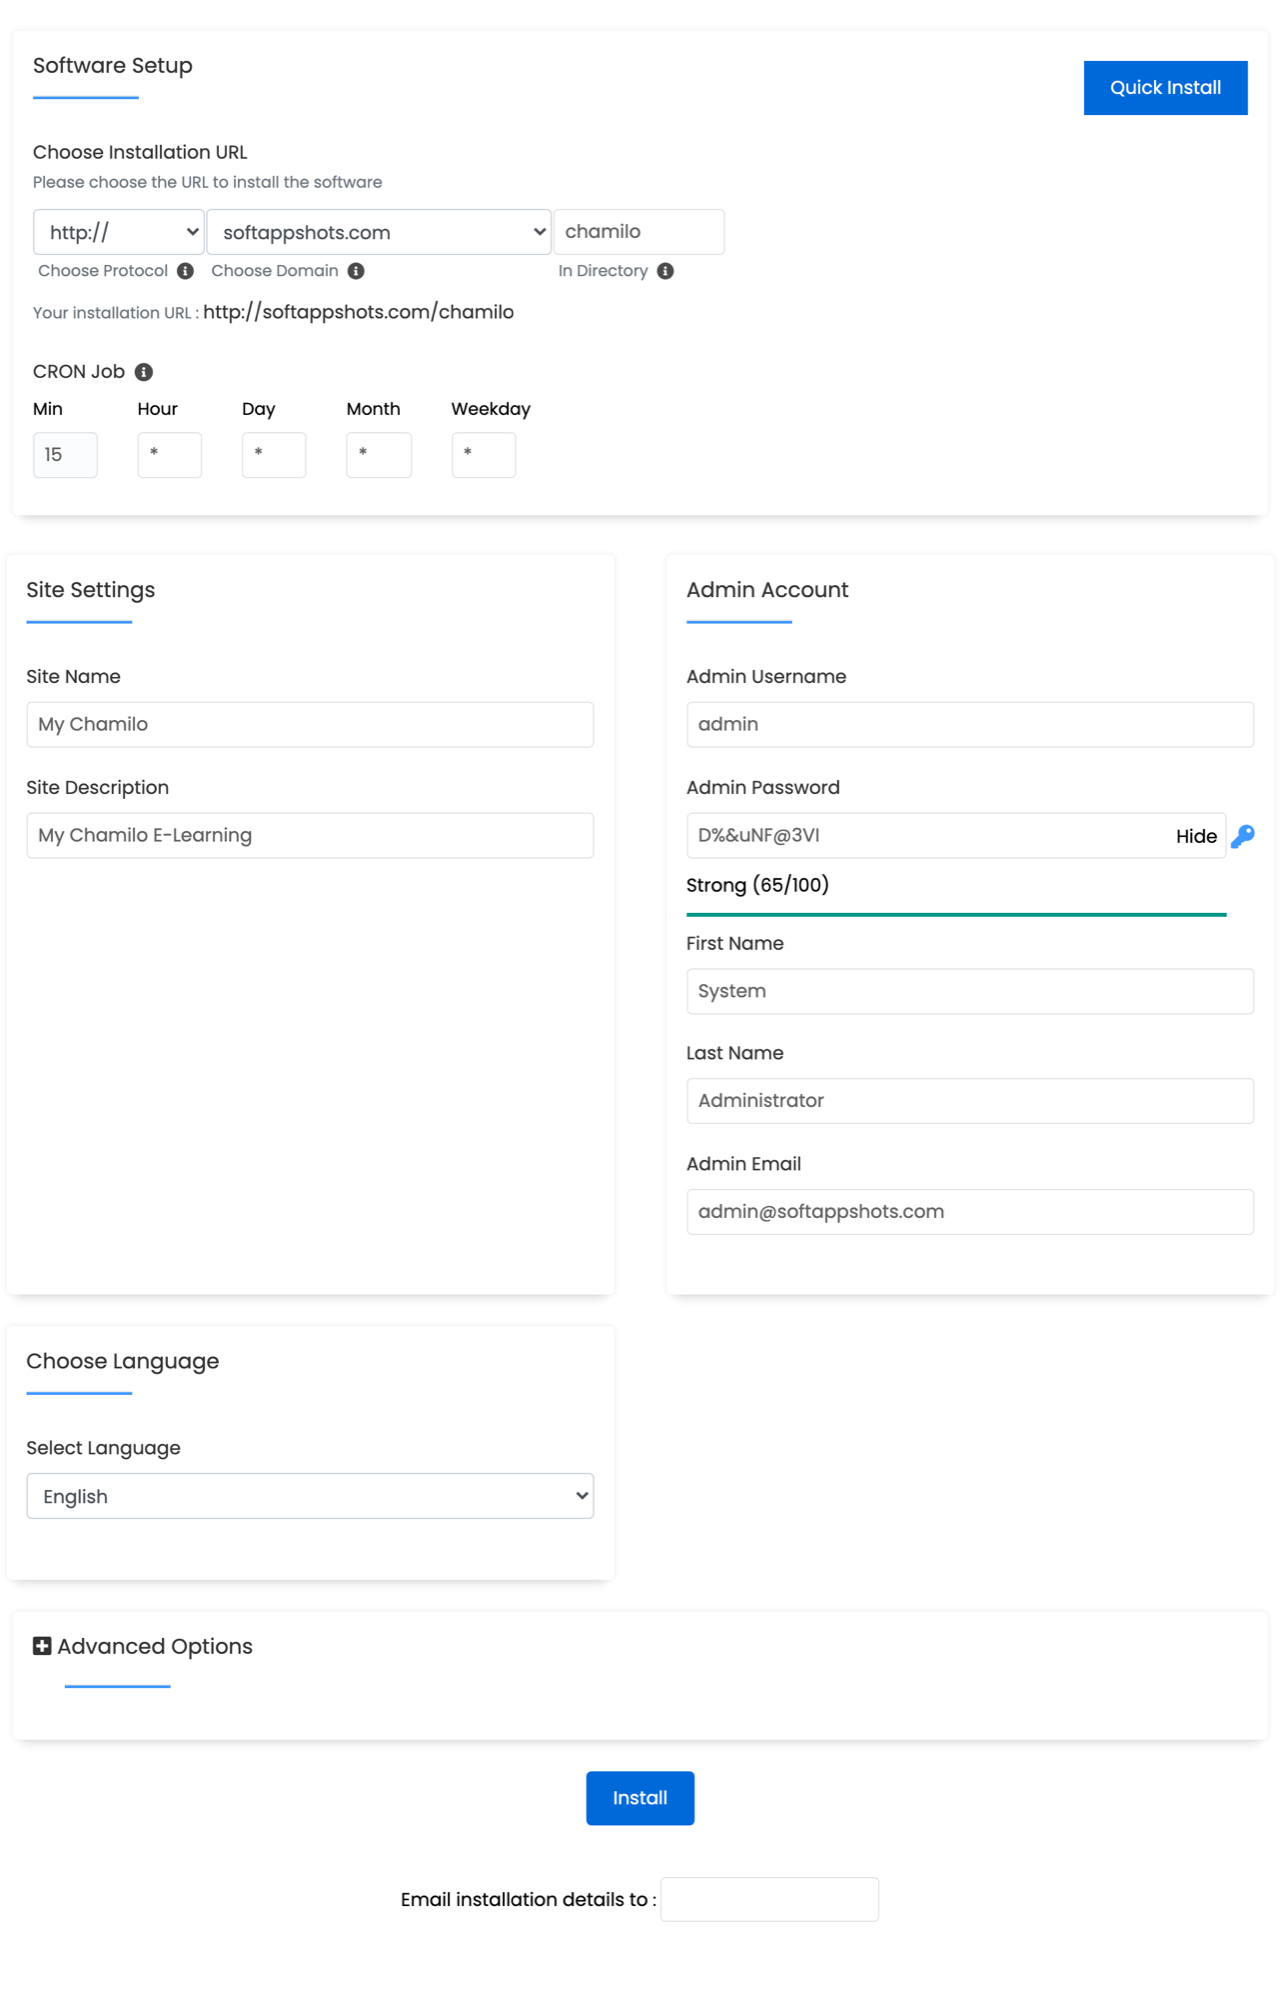This screenshot has height=2000, width=1281.
Task: Click the Software Setup heading
Action: point(113,66)
